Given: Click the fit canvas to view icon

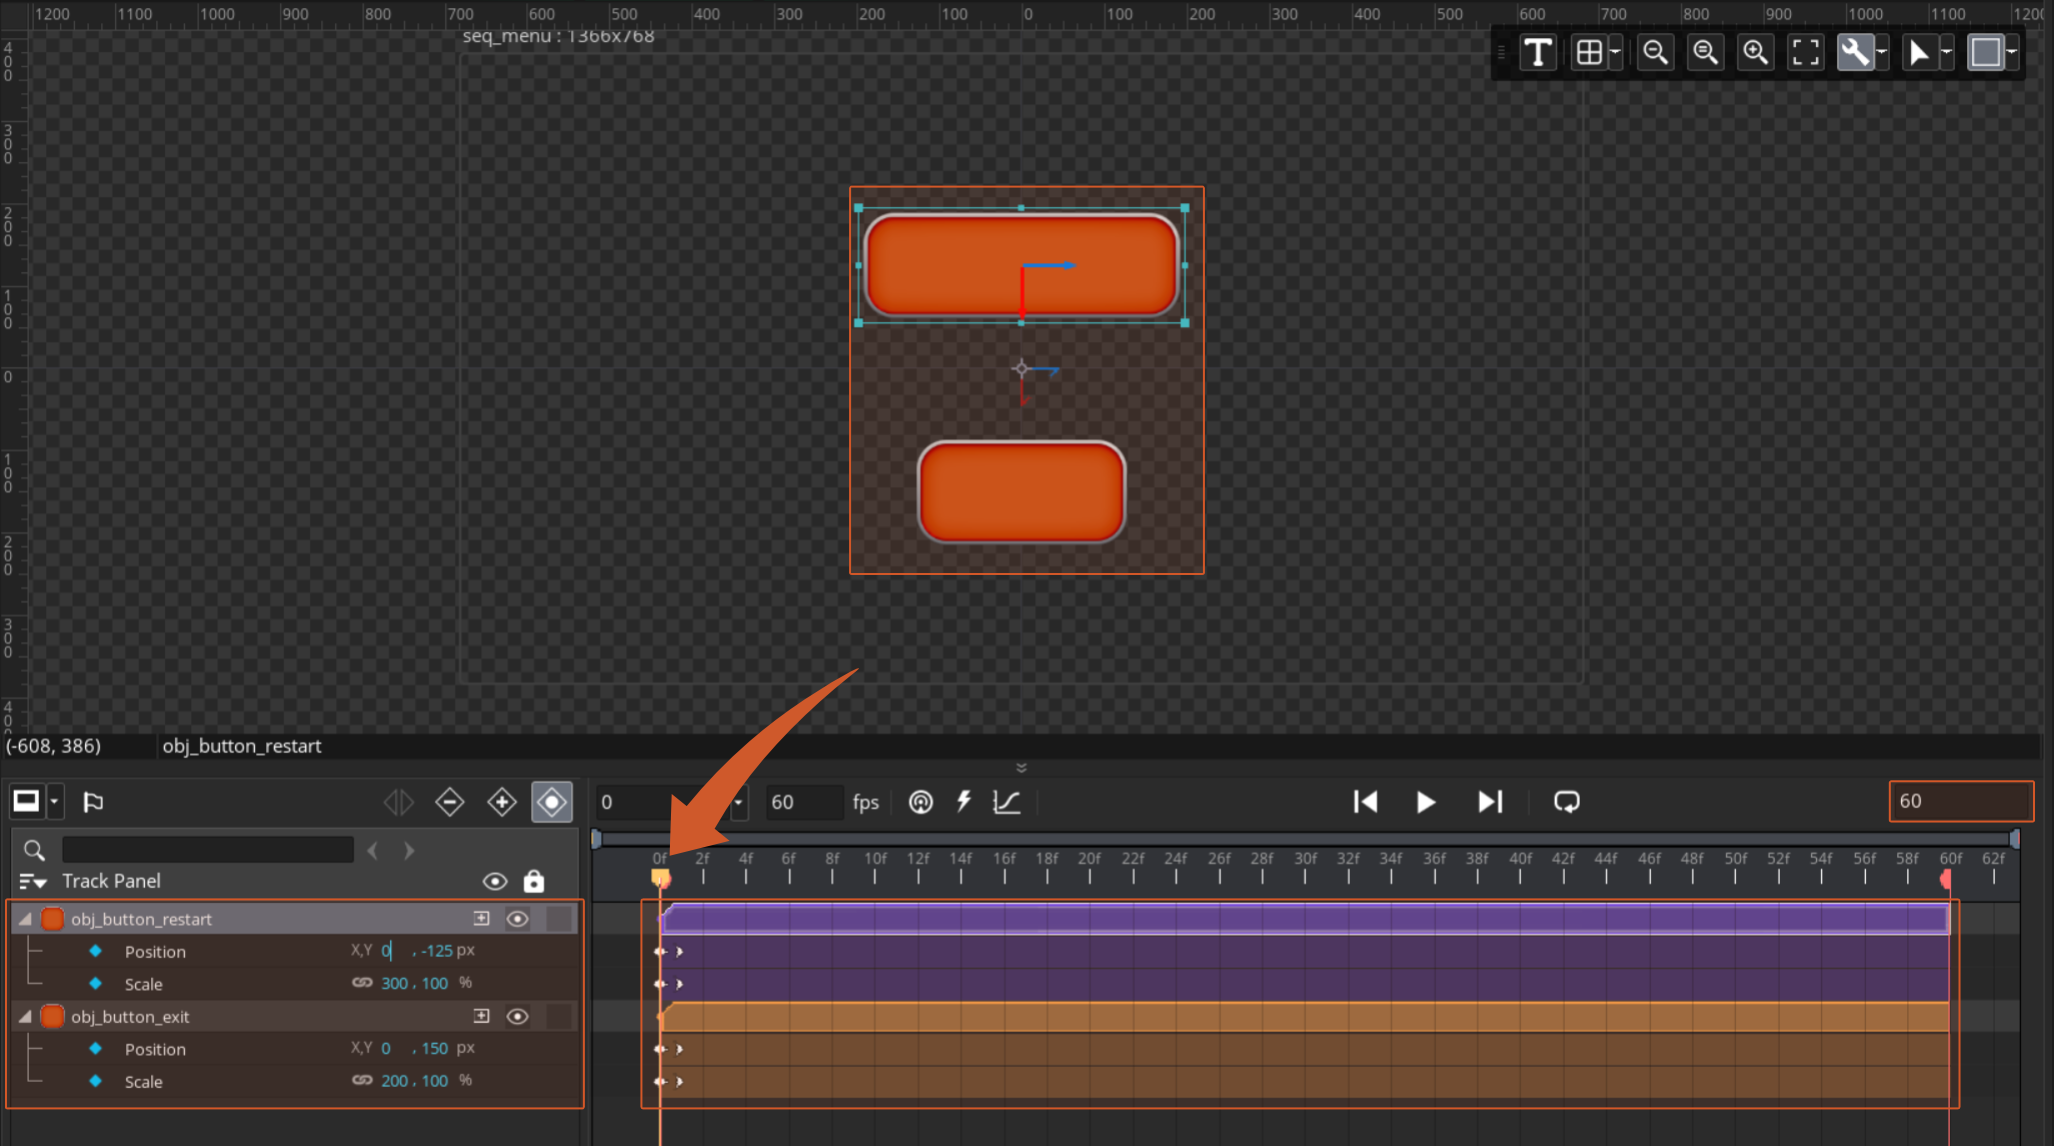Looking at the screenshot, I should 1805,52.
